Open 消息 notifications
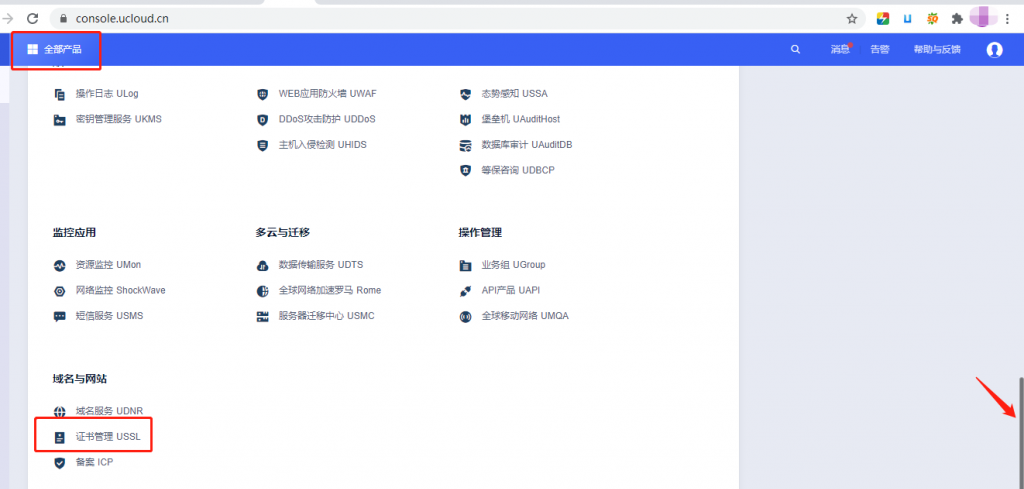Viewport: 1024px width, 489px height. [x=840, y=49]
